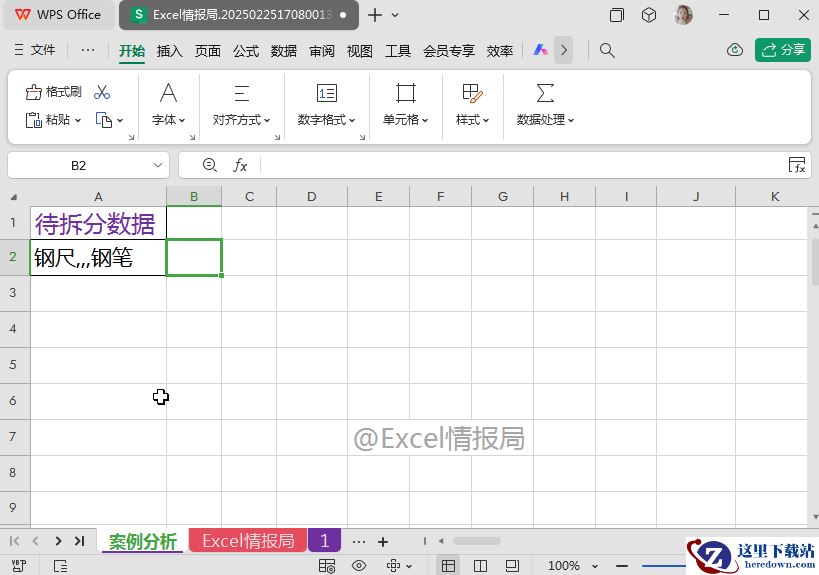
Task: Click the Paste (粘贴) clipboard icon
Action: pyautogui.click(x=33, y=120)
